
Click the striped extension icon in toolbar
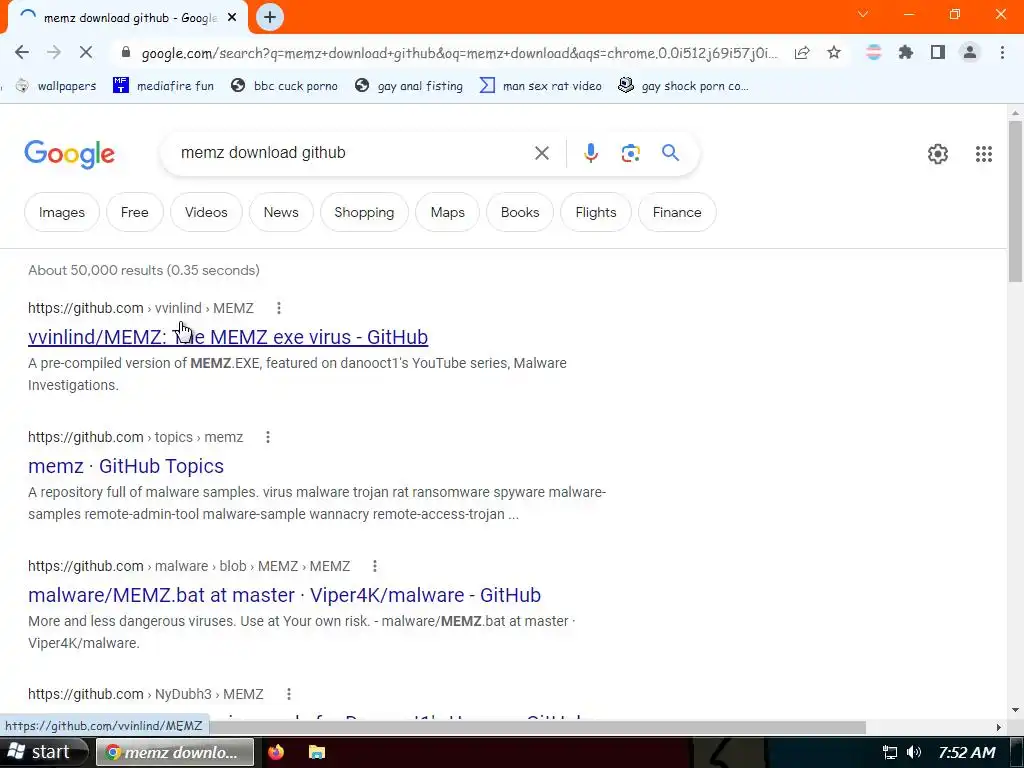pyautogui.click(x=874, y=52)
